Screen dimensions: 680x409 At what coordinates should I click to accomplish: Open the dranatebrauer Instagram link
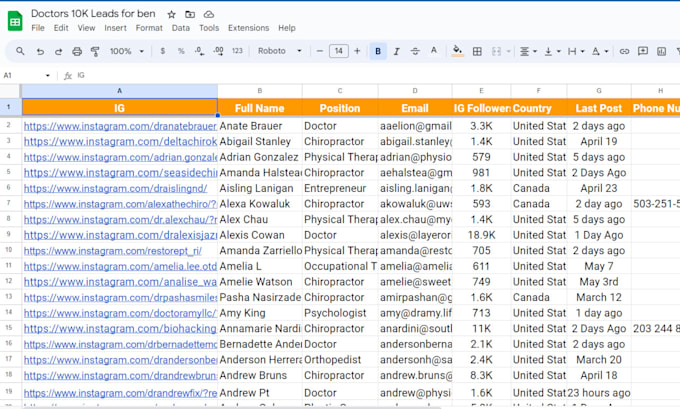[x=120, y=126]
